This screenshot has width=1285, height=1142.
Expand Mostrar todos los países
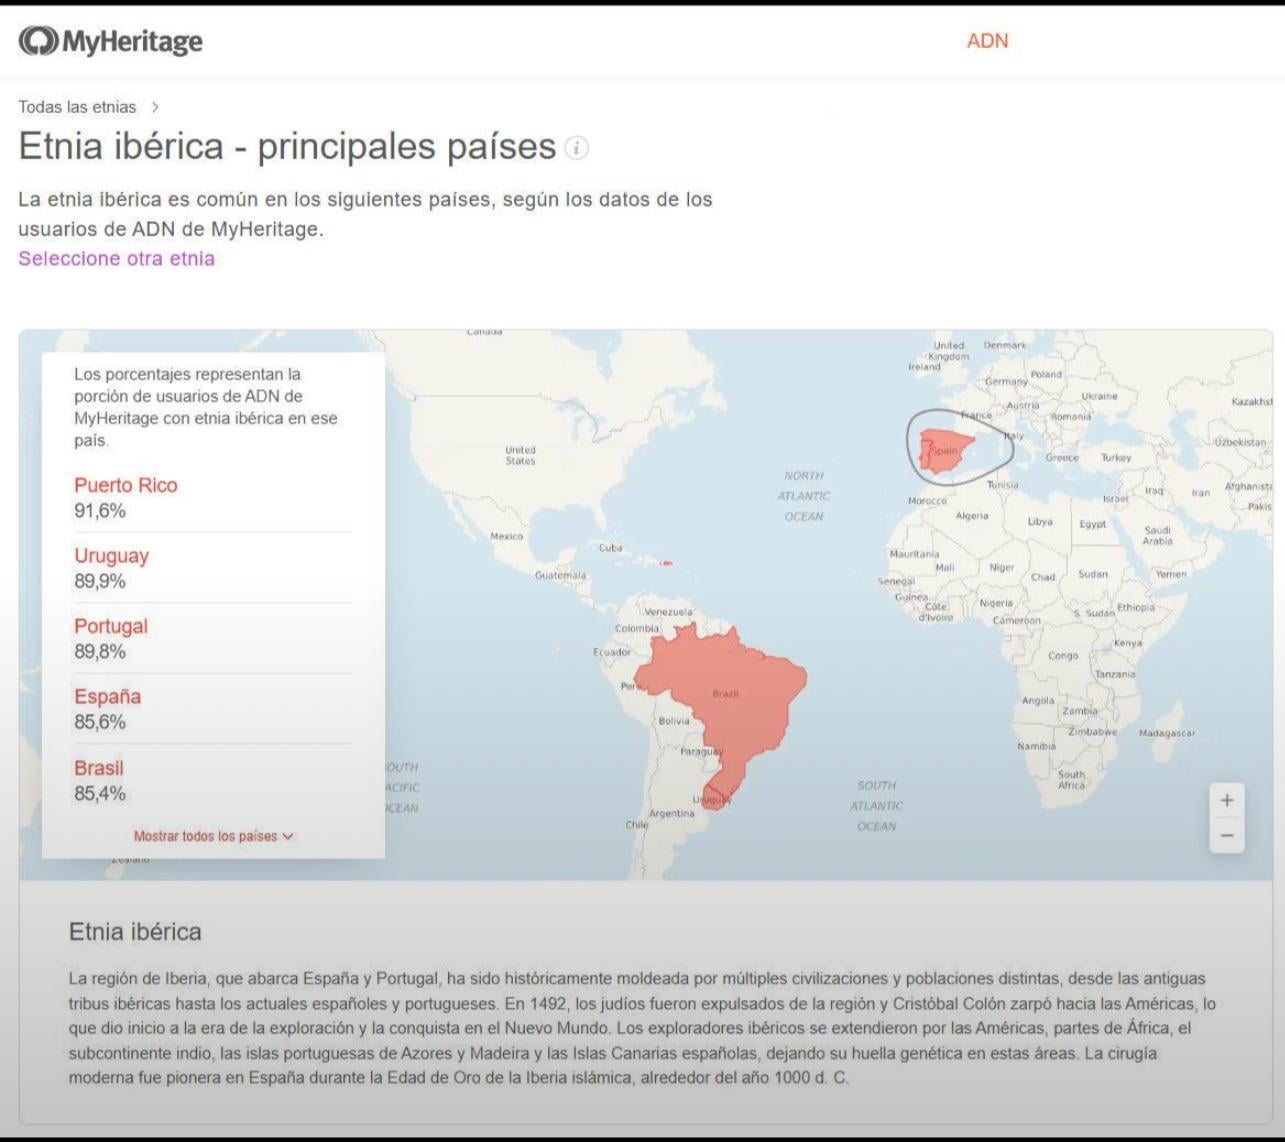(213, 836)
